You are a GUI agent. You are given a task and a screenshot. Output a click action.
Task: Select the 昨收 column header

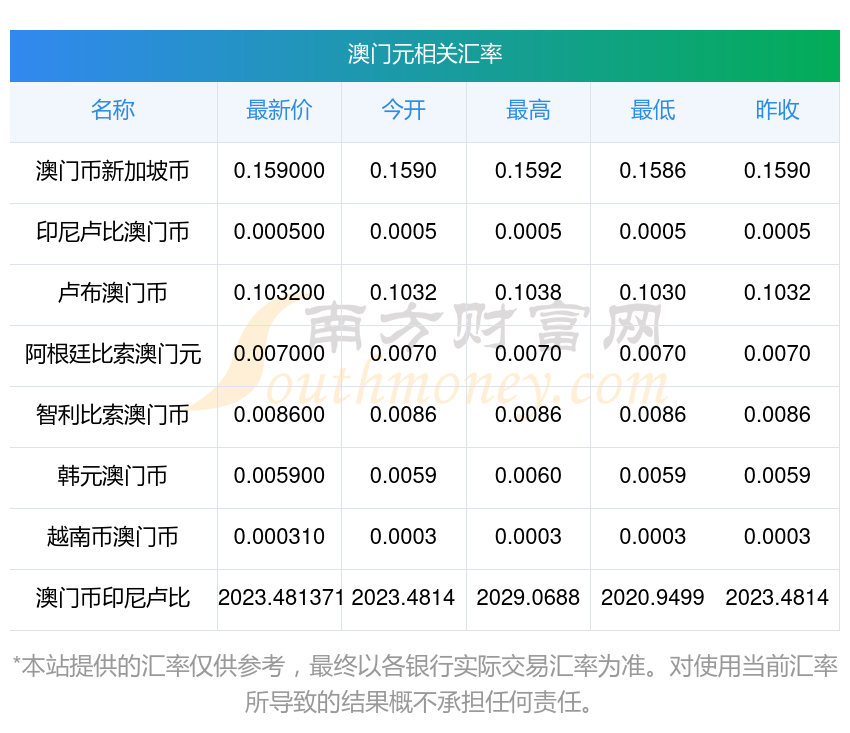[x=777, y=110]
